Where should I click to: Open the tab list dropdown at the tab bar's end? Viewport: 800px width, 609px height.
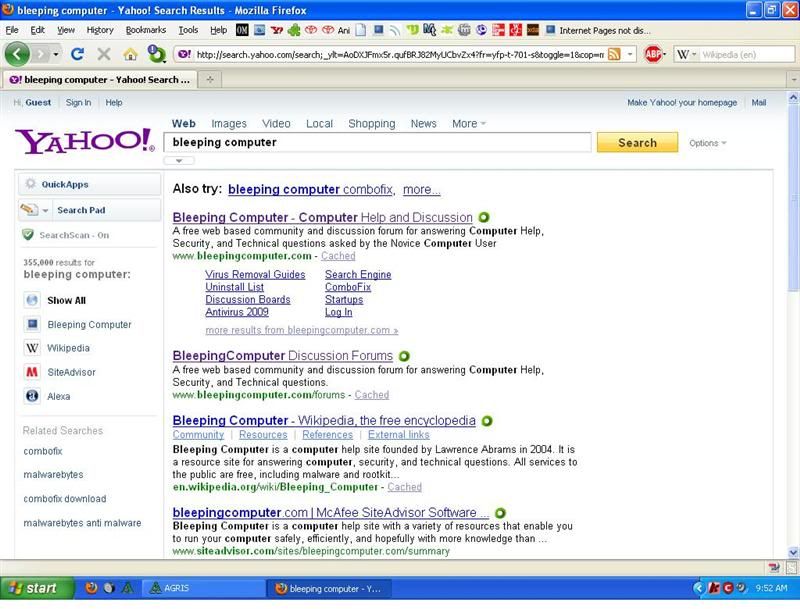pyautogui.click(x=793, y=80)
